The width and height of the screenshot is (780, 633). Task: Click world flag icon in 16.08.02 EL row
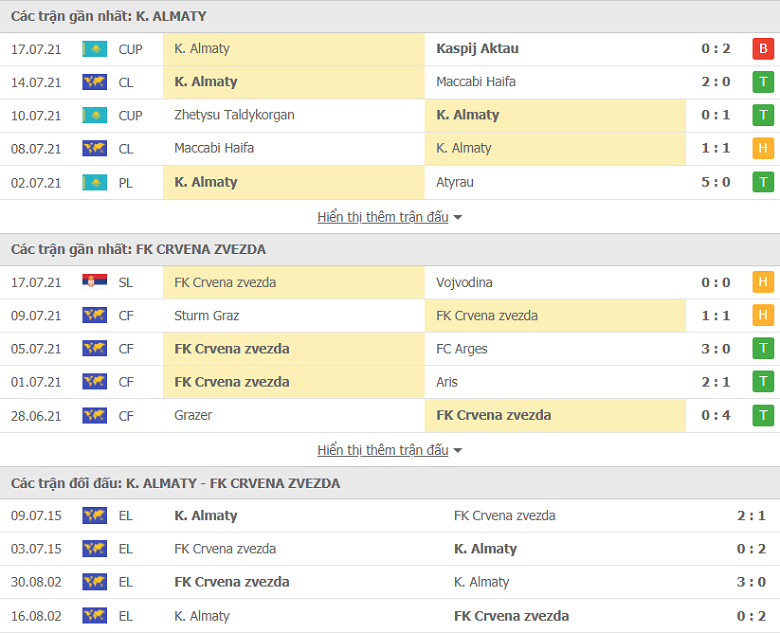pyautogui.click(x=95, y=616)
